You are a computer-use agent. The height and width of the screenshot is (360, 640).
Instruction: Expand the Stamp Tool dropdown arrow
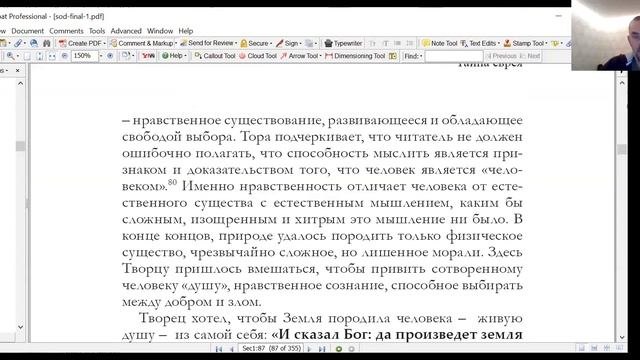[x=547, y=43]
